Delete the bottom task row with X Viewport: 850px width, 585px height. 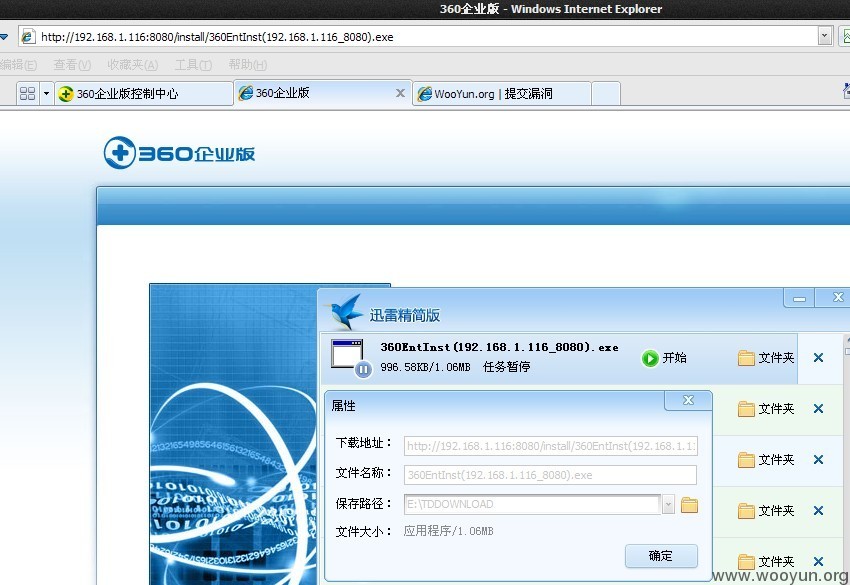click(x=819, y=562)
